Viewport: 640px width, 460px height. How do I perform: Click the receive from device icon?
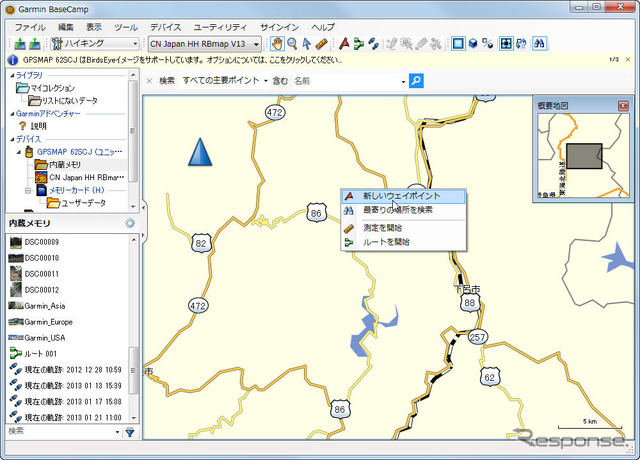coord(35,43)
